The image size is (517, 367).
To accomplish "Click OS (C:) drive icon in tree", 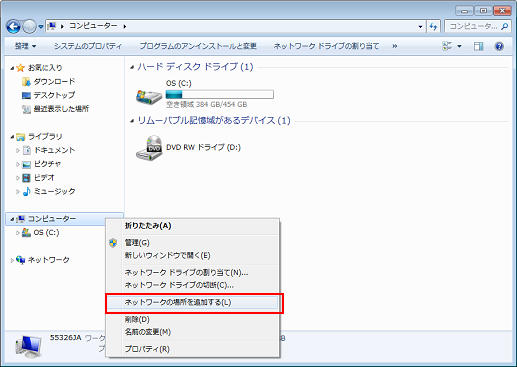I will click(x=27, y=232).
